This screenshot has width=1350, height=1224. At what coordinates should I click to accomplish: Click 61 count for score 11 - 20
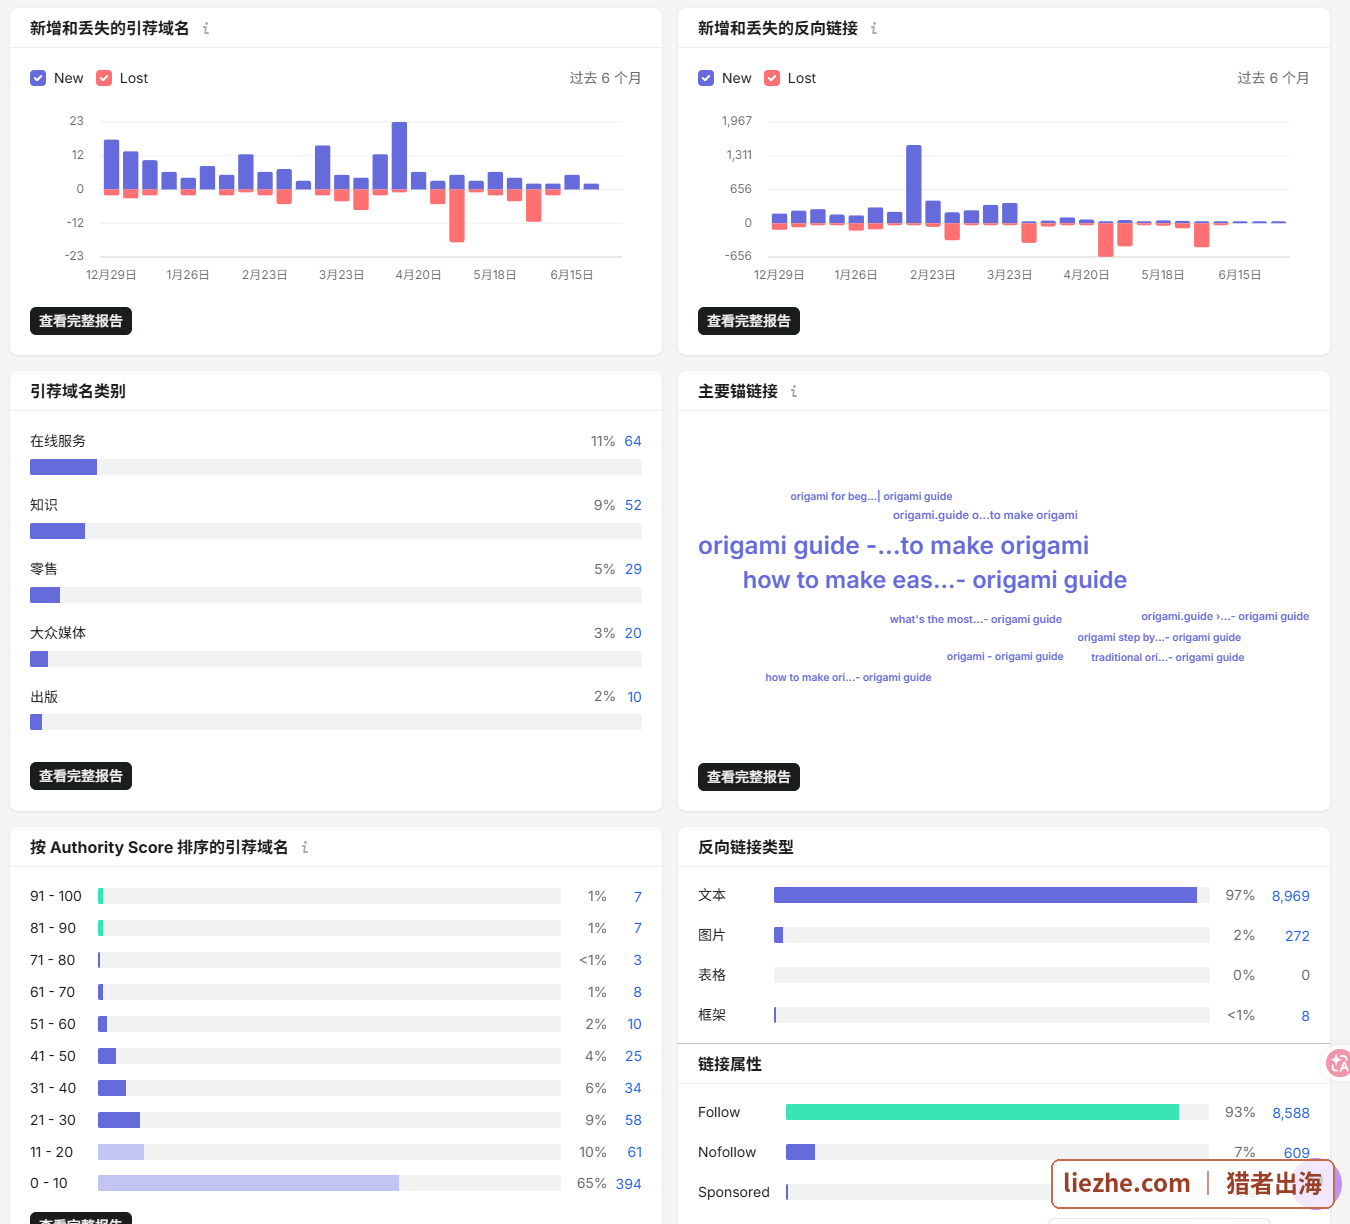(x=634, y=1152)
